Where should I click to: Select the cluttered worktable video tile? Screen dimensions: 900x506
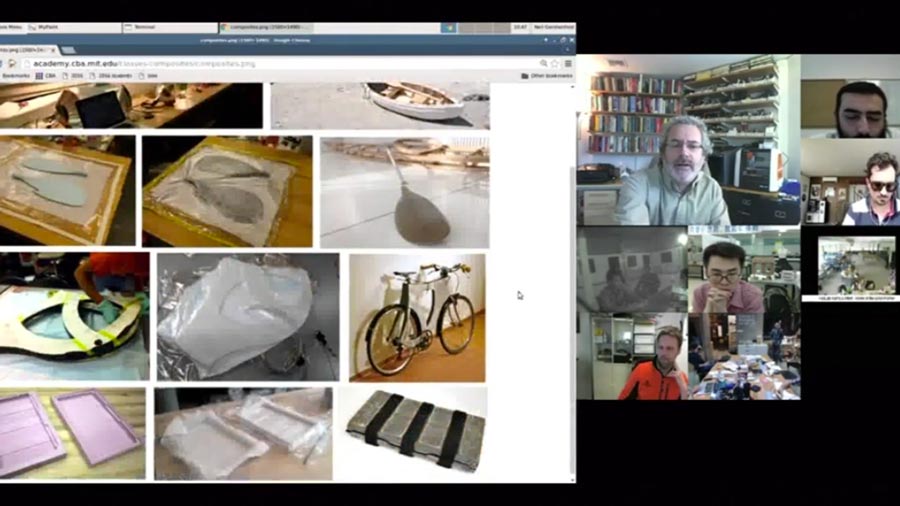point(744,356)
